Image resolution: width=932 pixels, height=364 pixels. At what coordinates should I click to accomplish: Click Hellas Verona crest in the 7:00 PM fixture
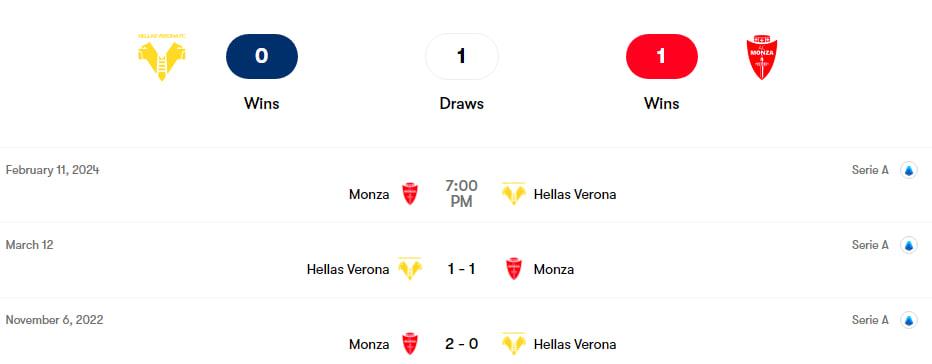pyautogui.click(x=513, y=194)
